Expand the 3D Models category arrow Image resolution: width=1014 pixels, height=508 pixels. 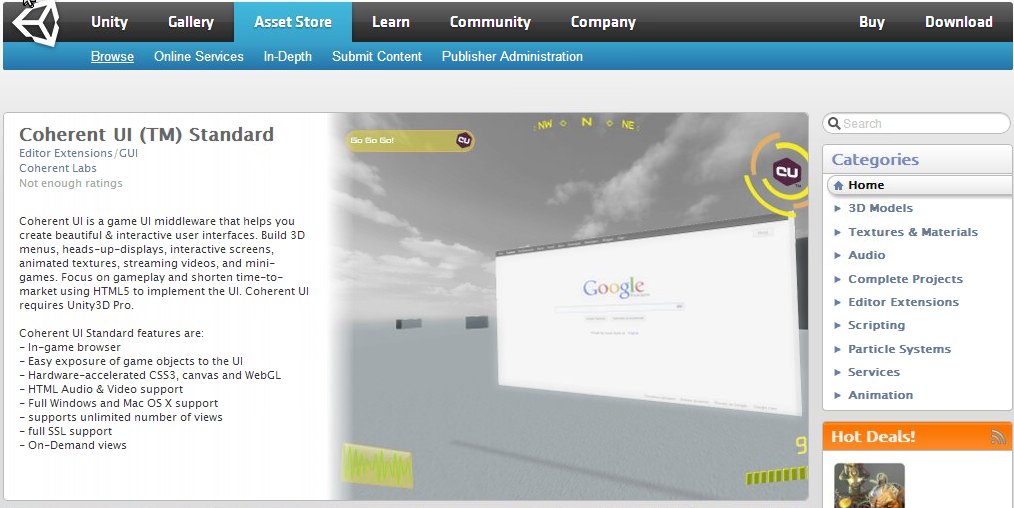[838, 209]
